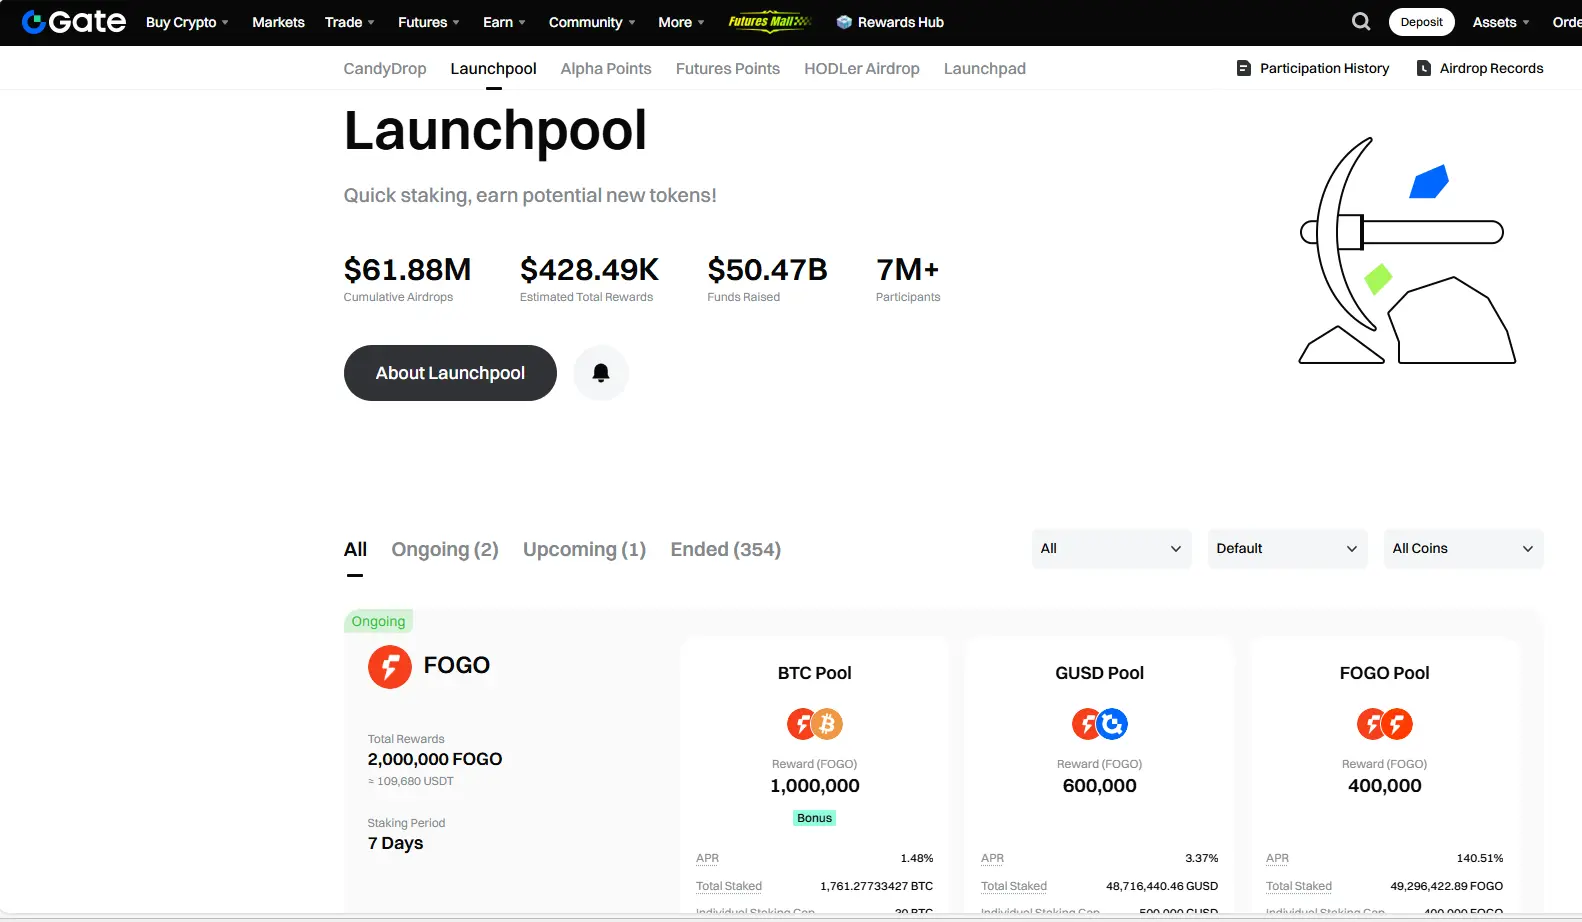Expand the Buy Crypto menu

coord(187,22)
